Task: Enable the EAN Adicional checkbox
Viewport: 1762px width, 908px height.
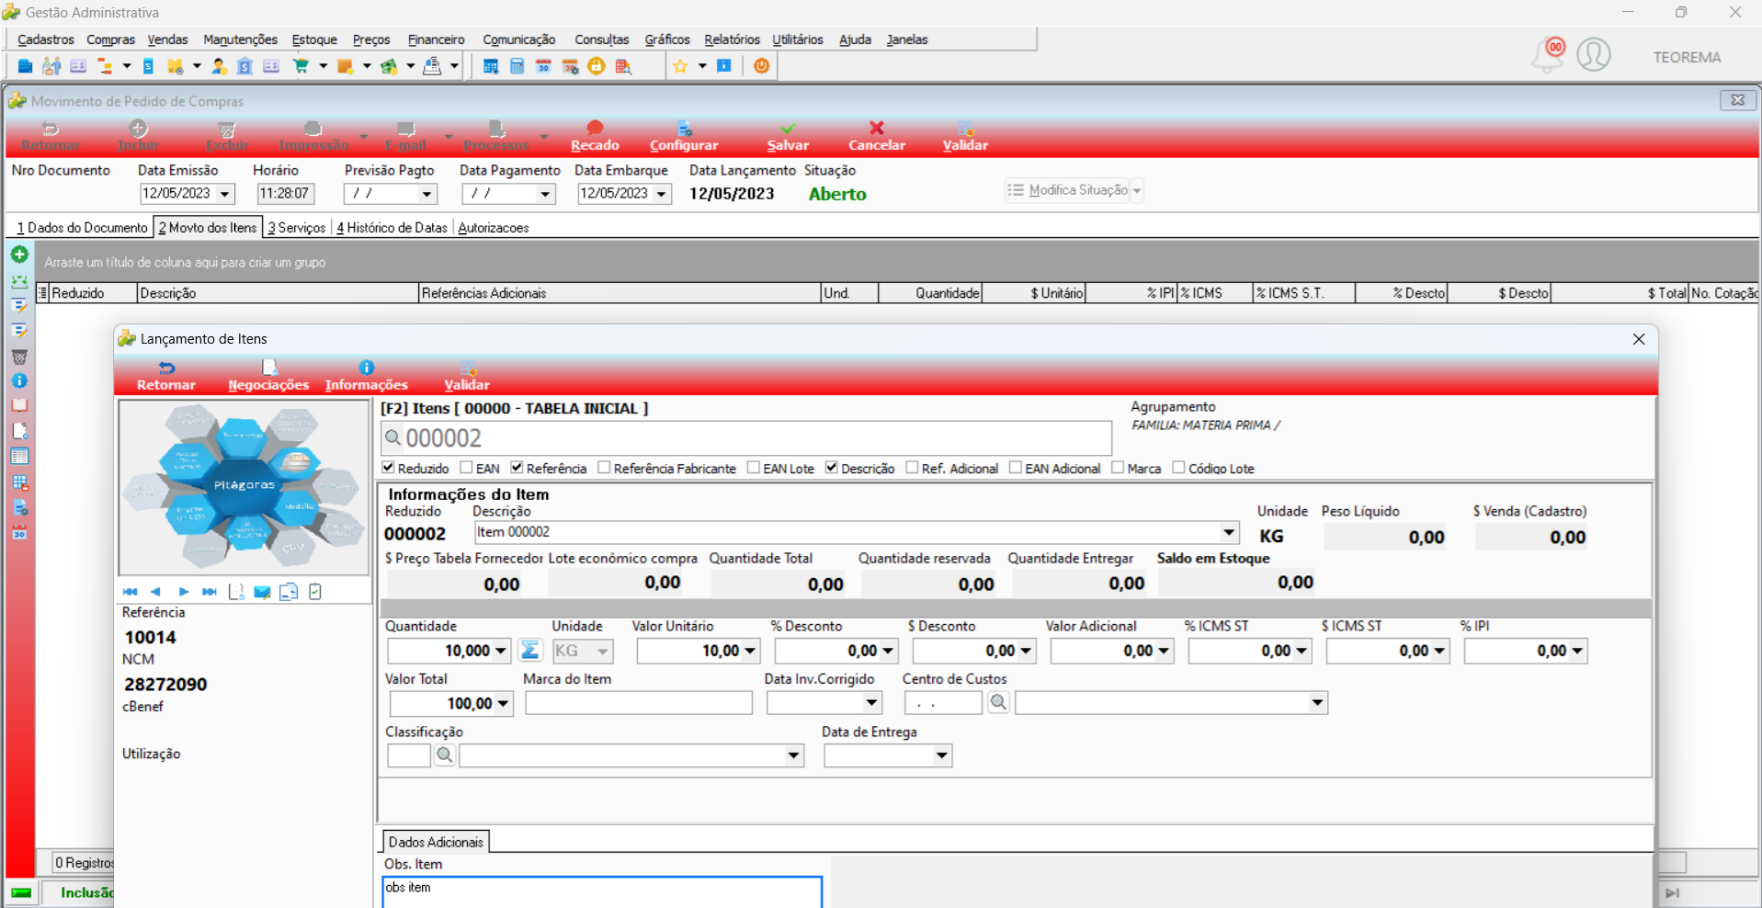Action: (1015, 468)
